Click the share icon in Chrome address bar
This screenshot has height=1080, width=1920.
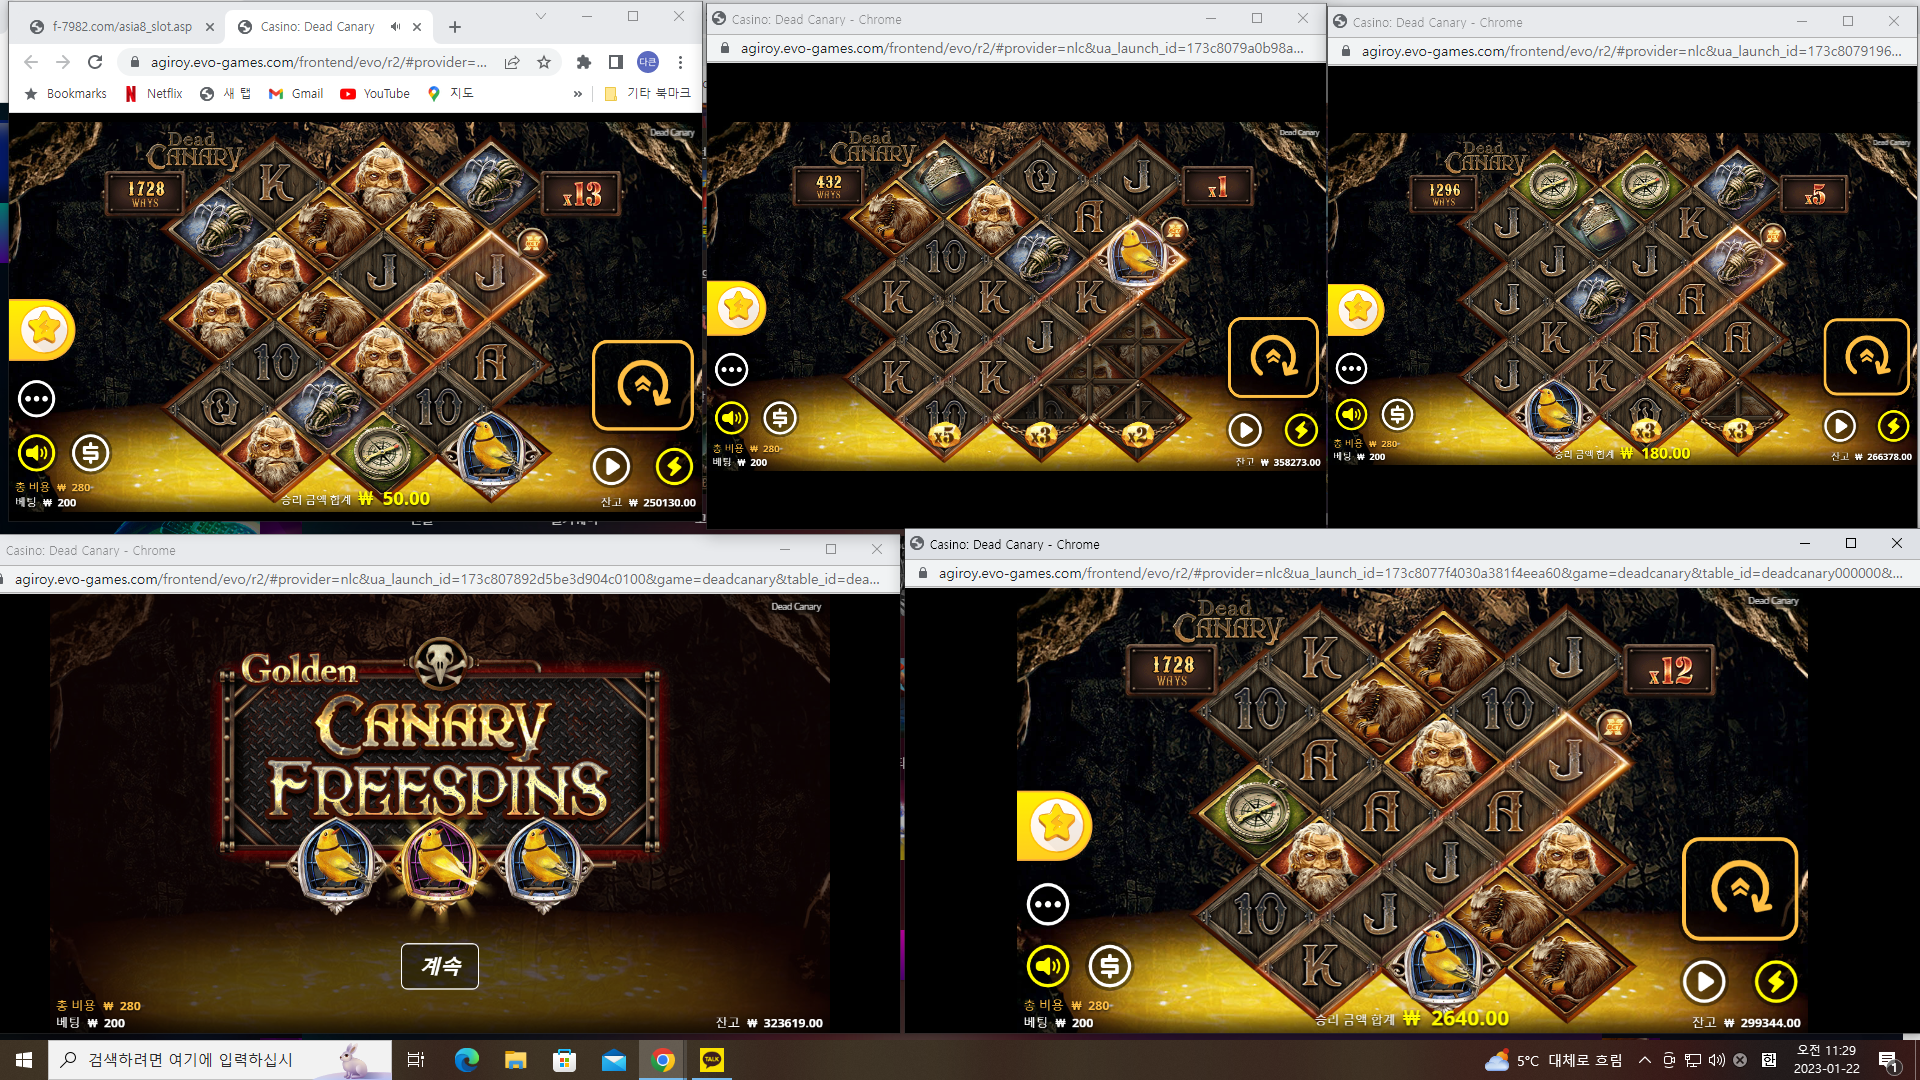512,62
